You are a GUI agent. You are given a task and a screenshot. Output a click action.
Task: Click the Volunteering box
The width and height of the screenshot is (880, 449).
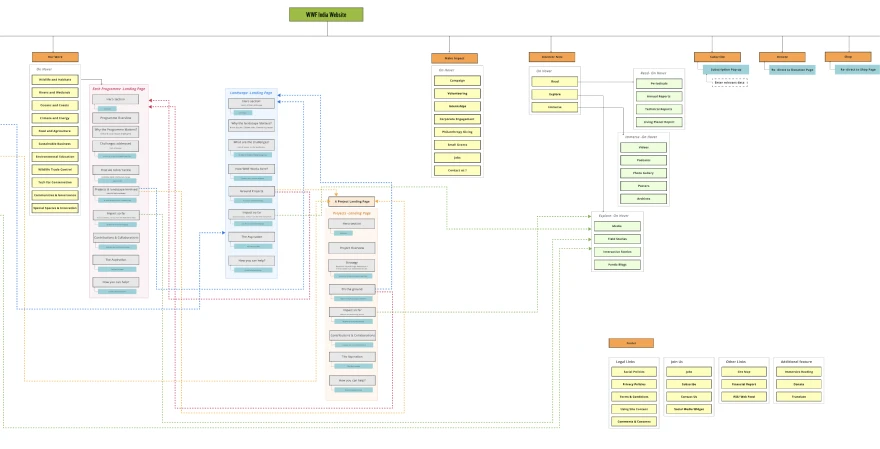point(457,94)
